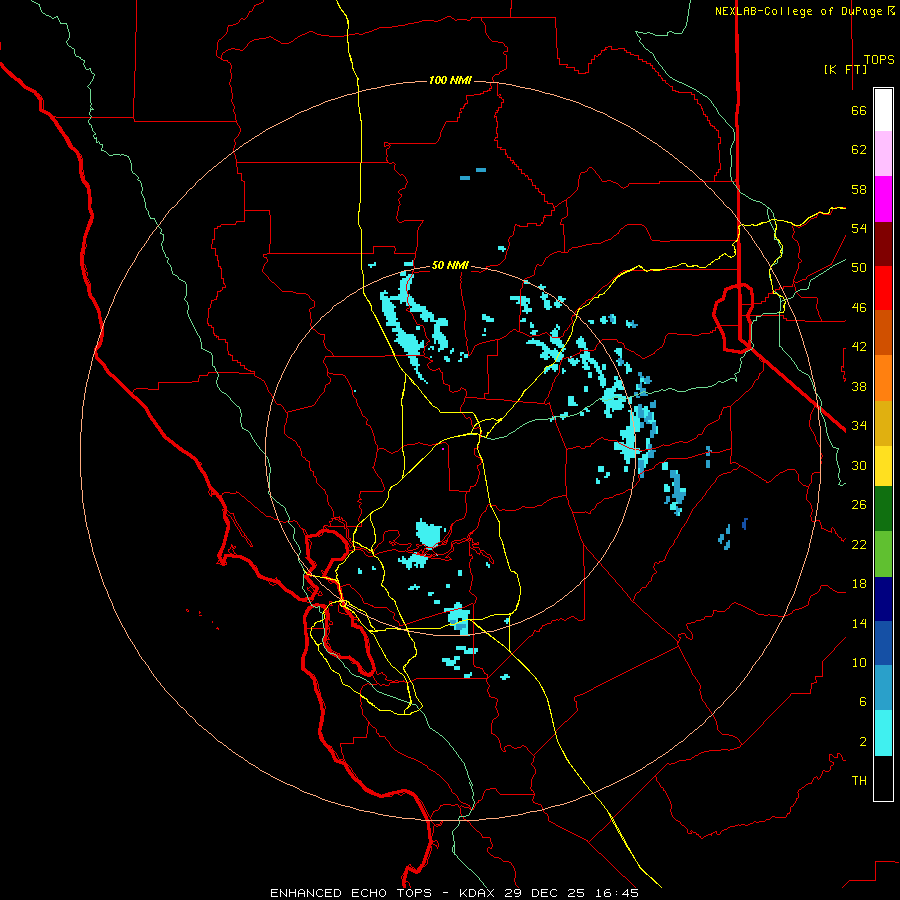Click the dark red (maroon) legend swatch
Viewport: 900px width, 900px height.
point(883,244)
